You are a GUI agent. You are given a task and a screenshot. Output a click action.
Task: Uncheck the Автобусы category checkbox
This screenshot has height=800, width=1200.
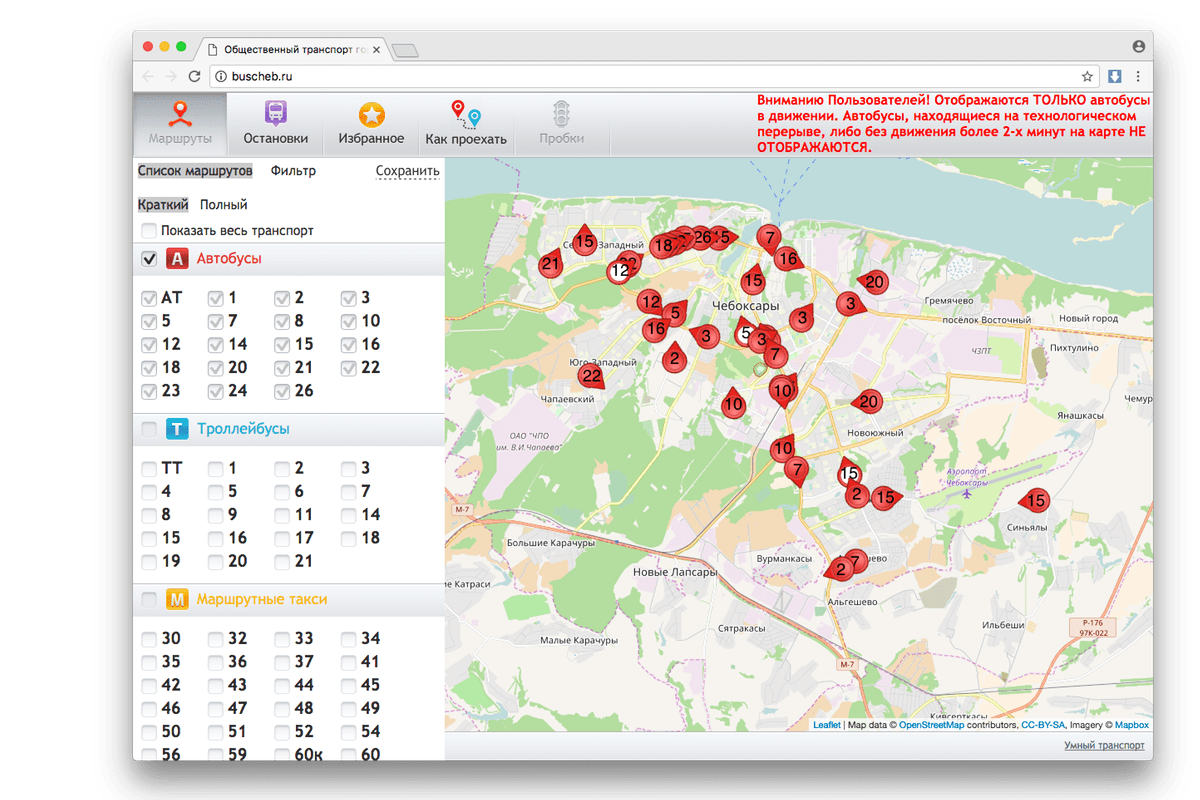point(149,259)
